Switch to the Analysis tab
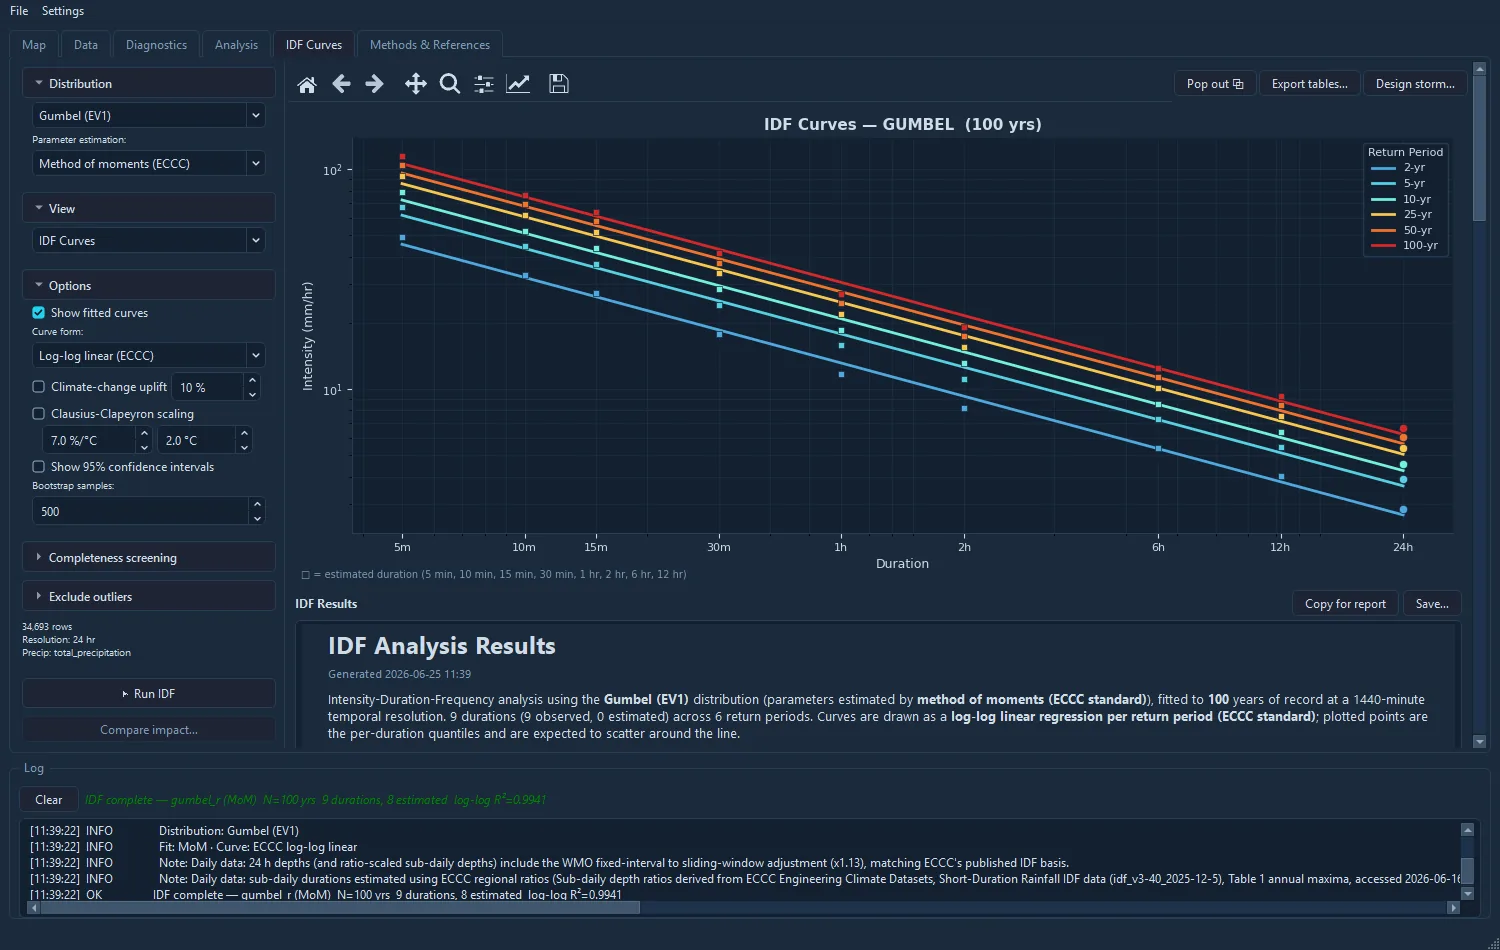 pos(236,45)
